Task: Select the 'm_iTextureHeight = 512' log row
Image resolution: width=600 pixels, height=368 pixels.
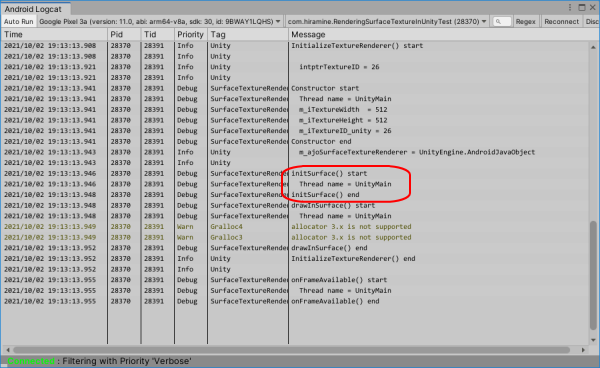Action: tap(295, 120)
